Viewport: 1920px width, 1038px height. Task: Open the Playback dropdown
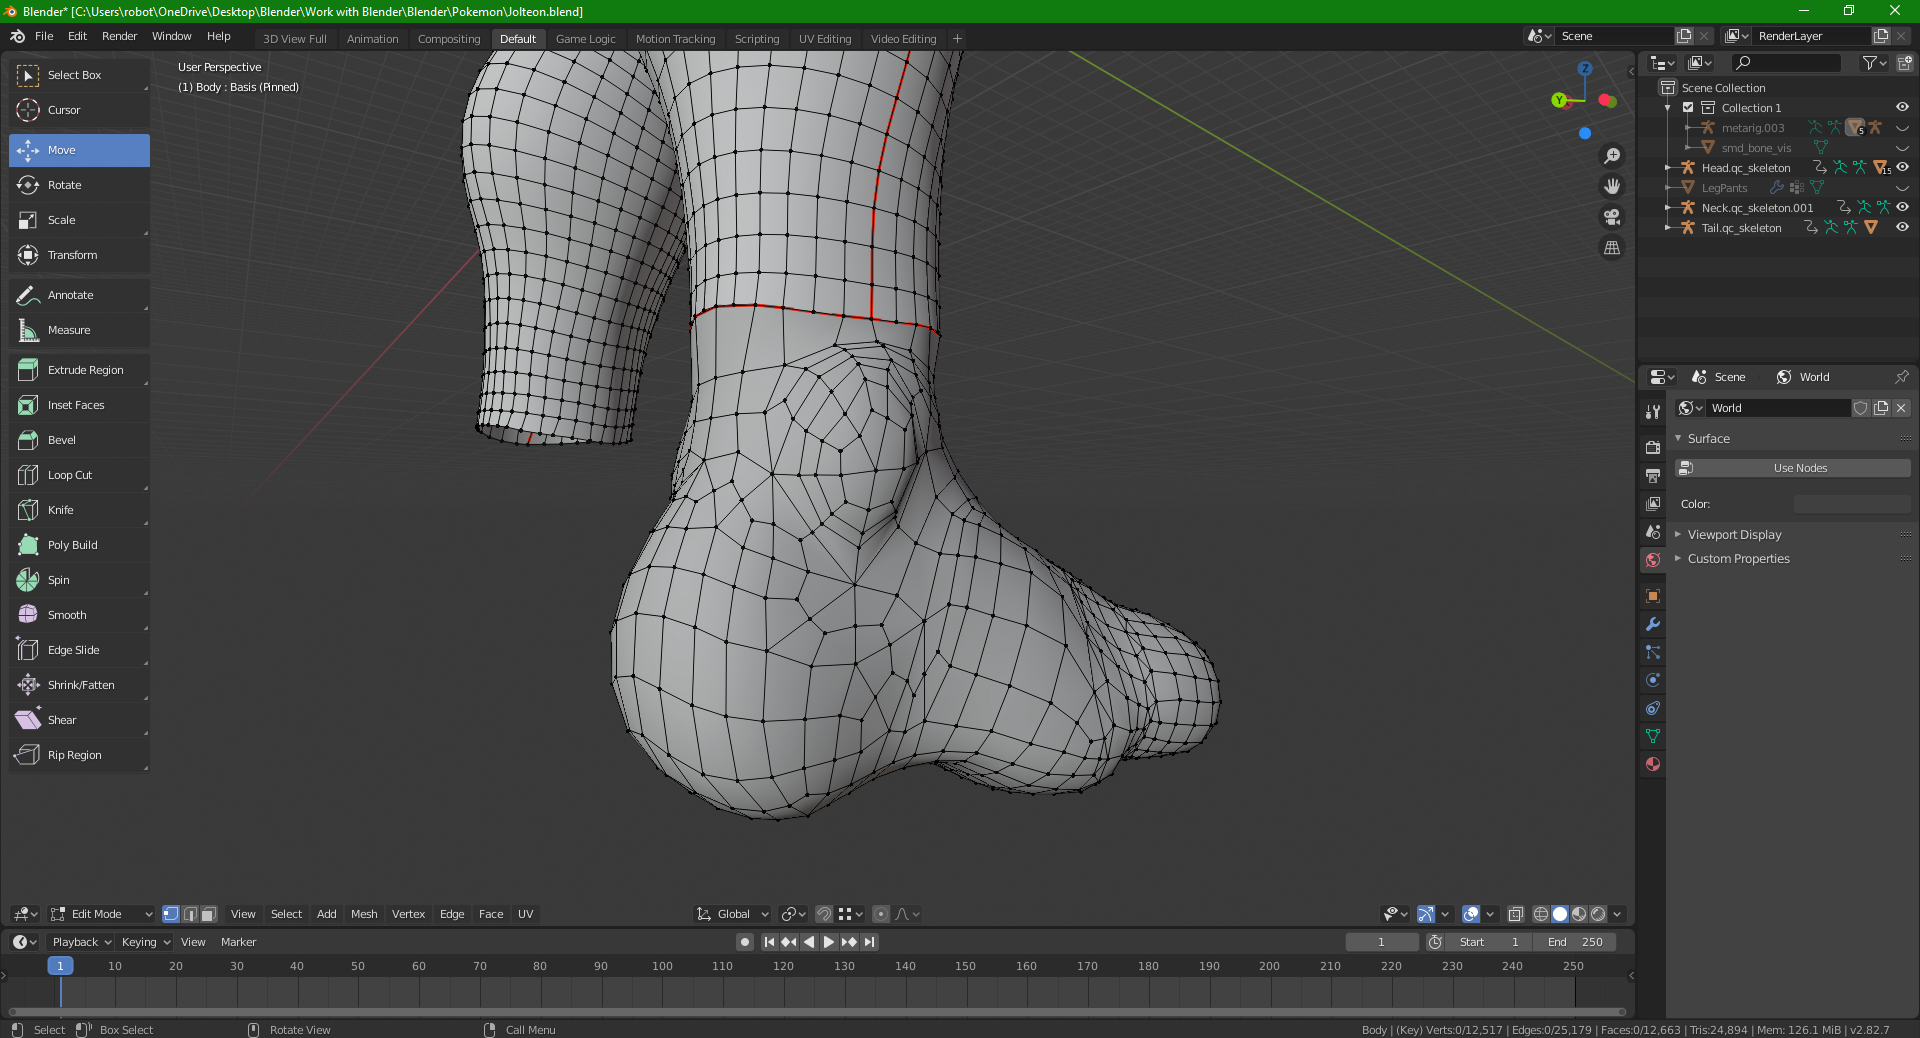[x=82, y=942]
